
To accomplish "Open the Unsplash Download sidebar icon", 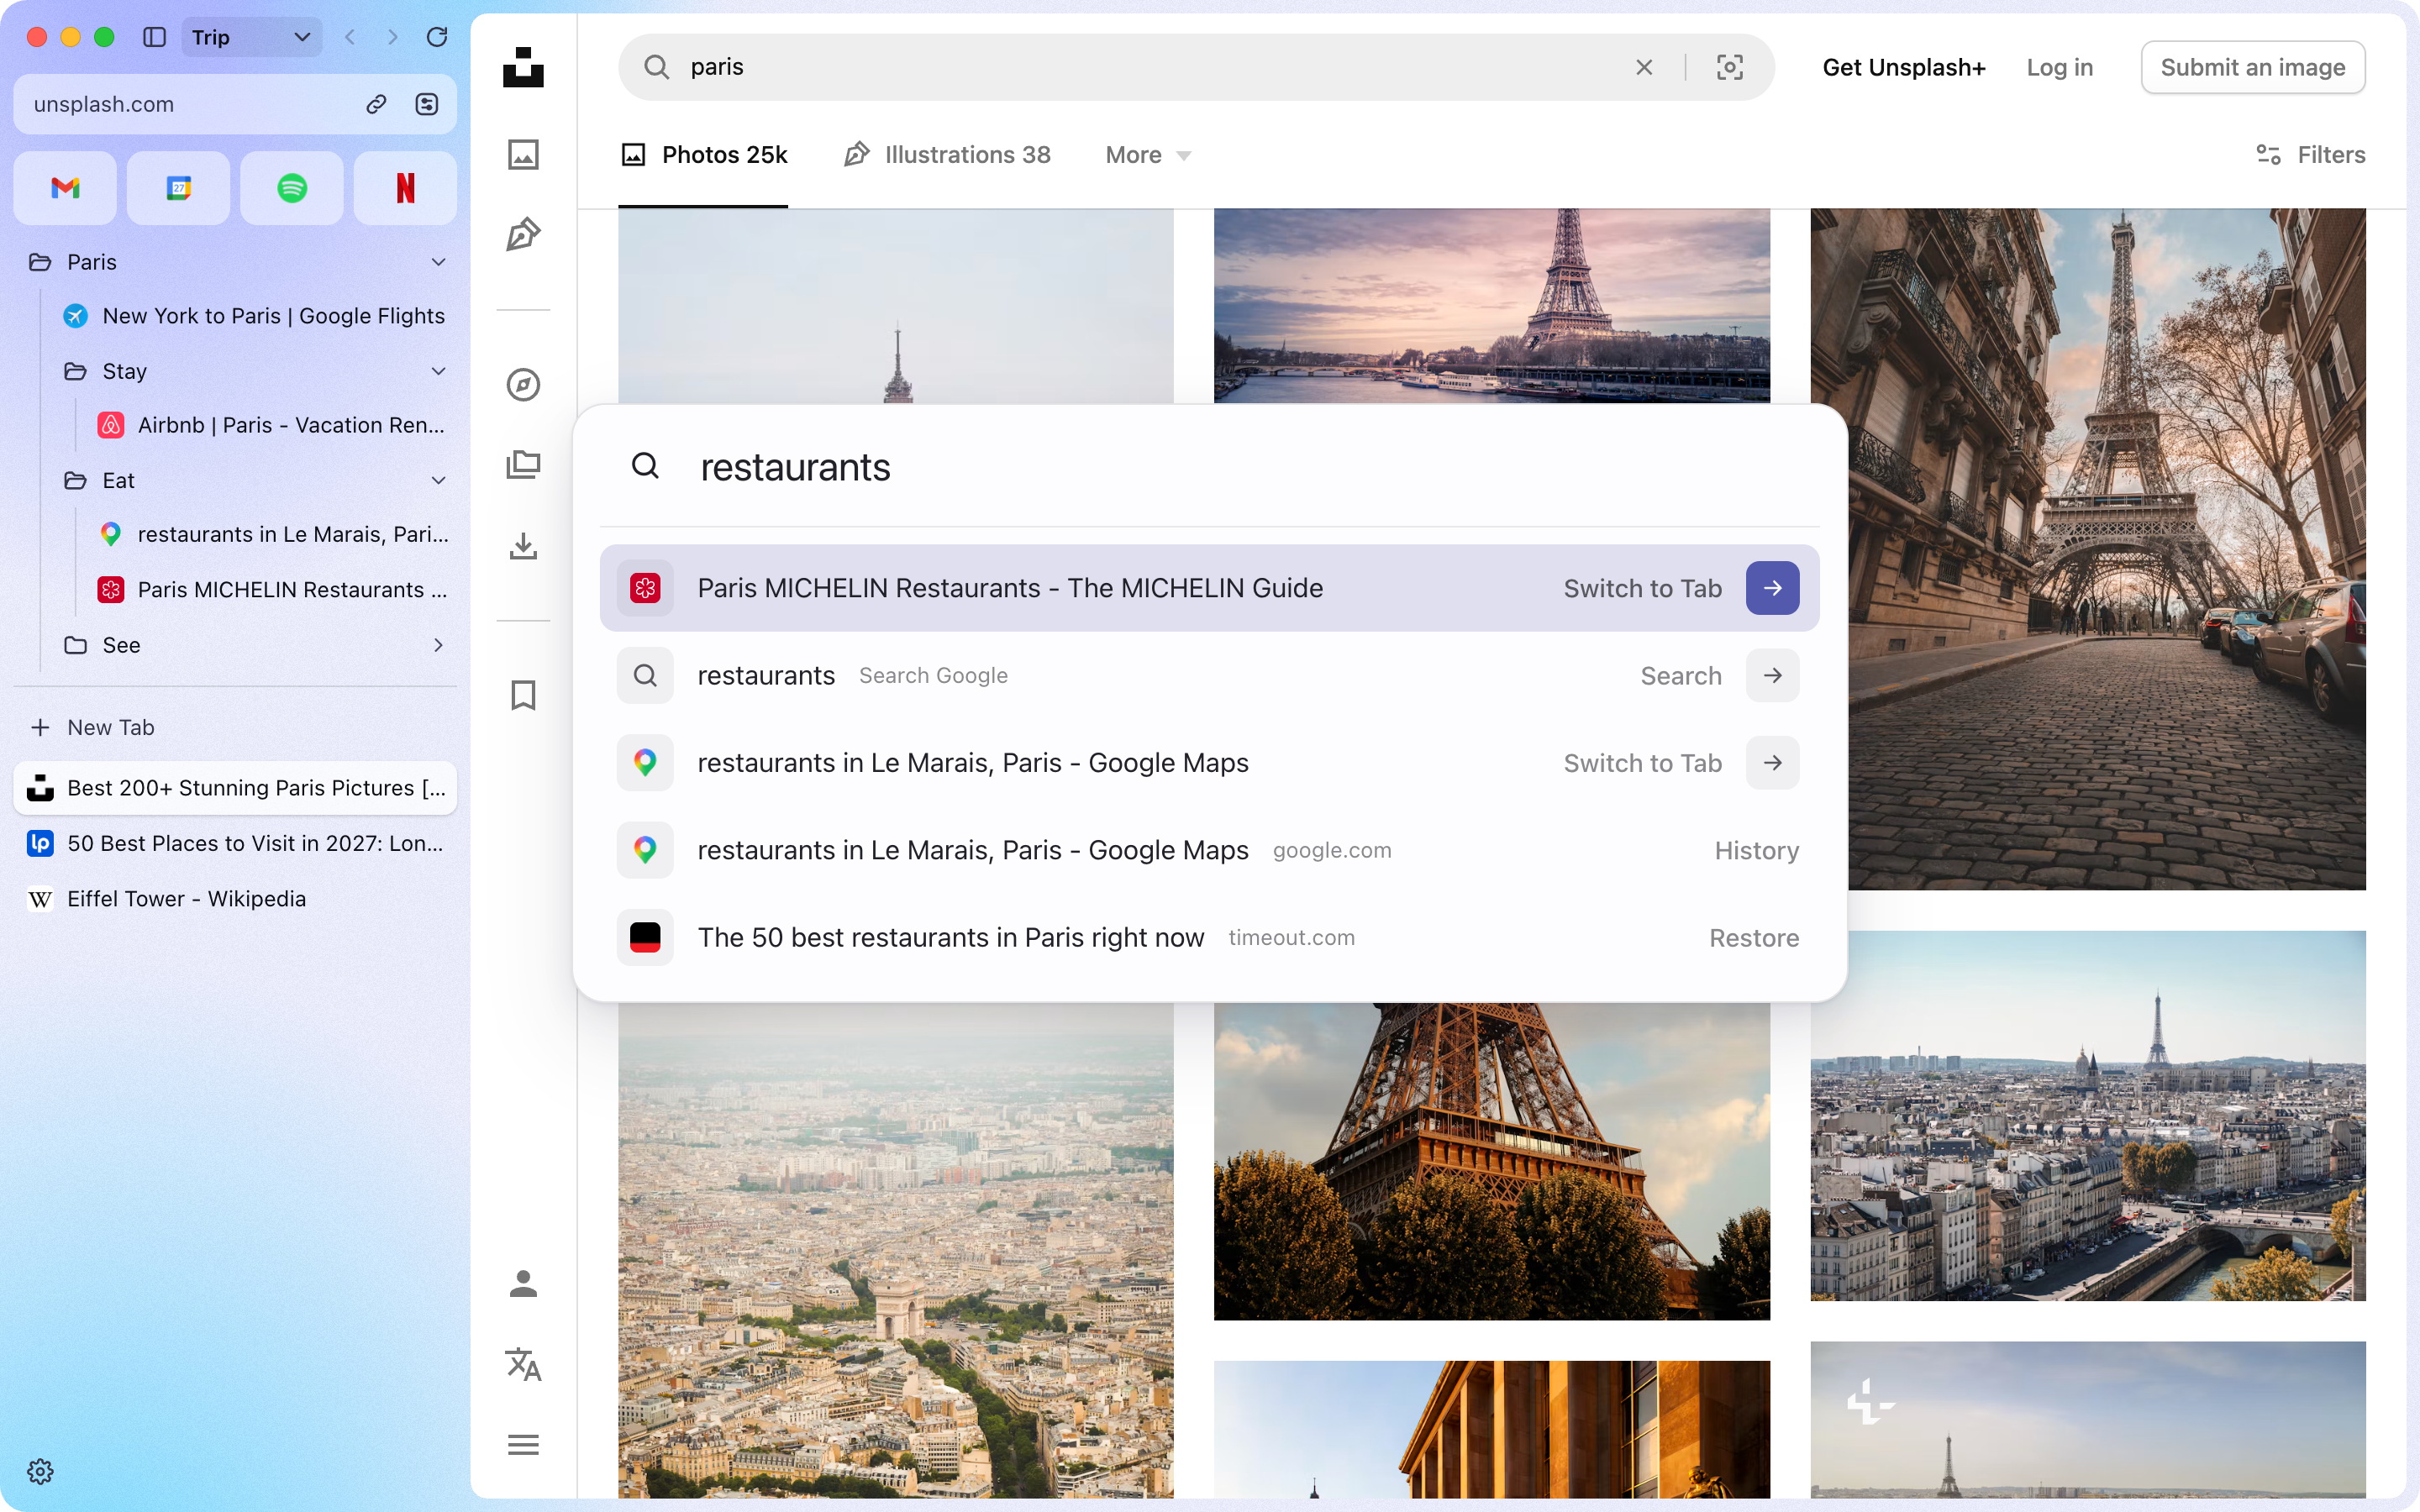I will pyautogui.click(x=523, y=546).
